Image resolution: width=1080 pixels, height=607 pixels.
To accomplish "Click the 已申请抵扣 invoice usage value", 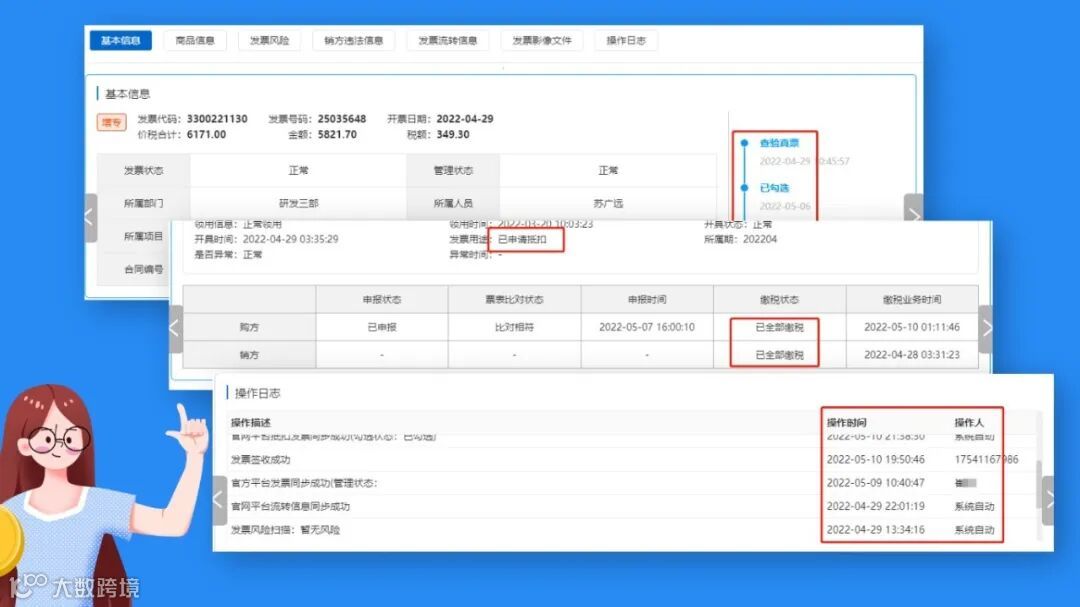I will [x=522, y=239].
